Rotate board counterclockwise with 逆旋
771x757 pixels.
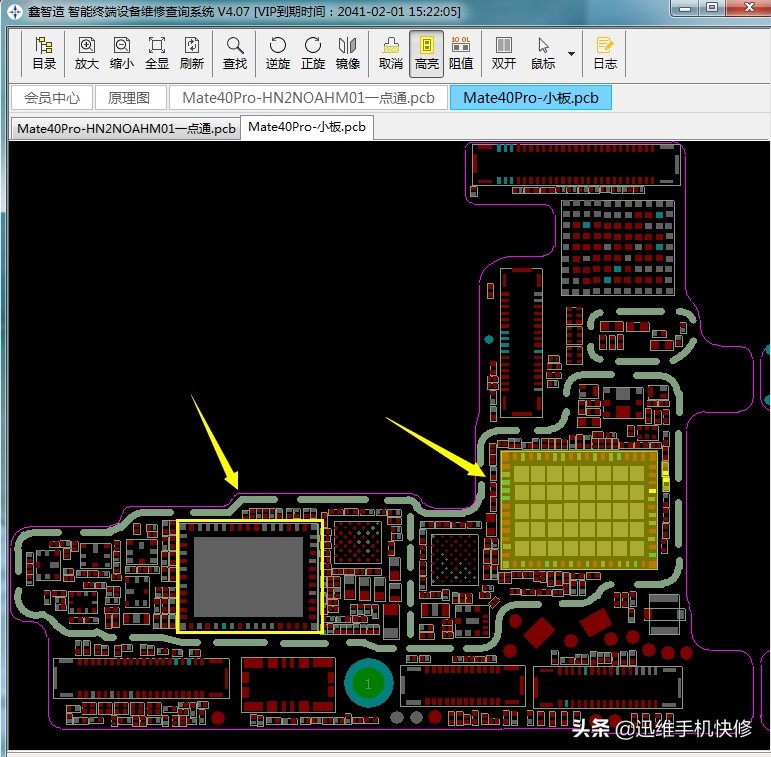[x=278, y=53]
